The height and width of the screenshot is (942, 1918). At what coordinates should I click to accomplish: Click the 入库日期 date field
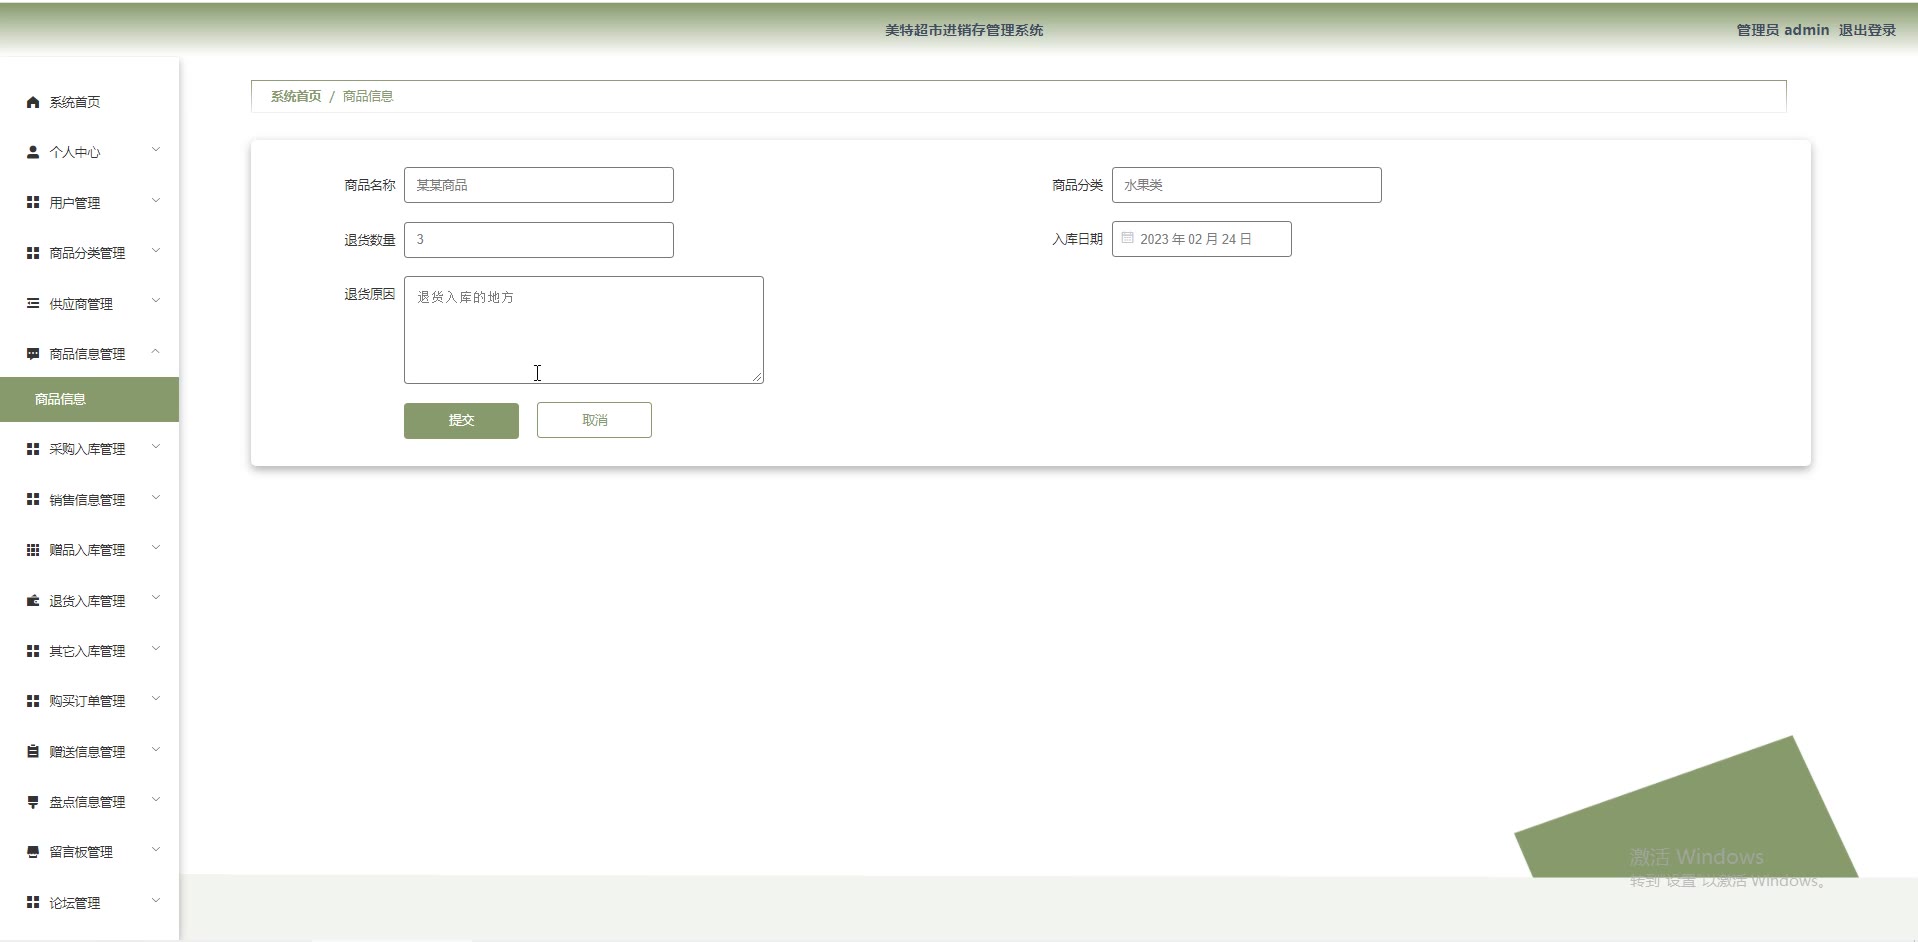(x=1202, y=239)
